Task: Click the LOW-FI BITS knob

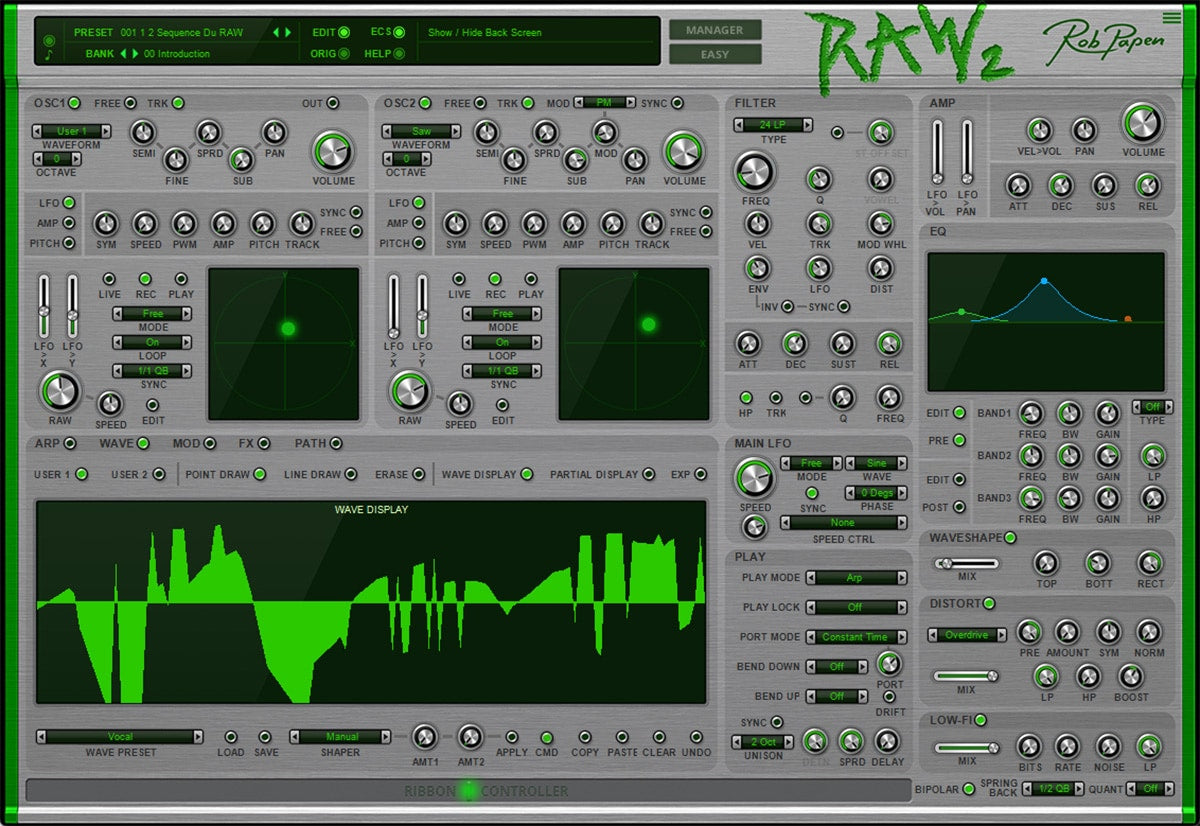Action: tap(1029, 745)
